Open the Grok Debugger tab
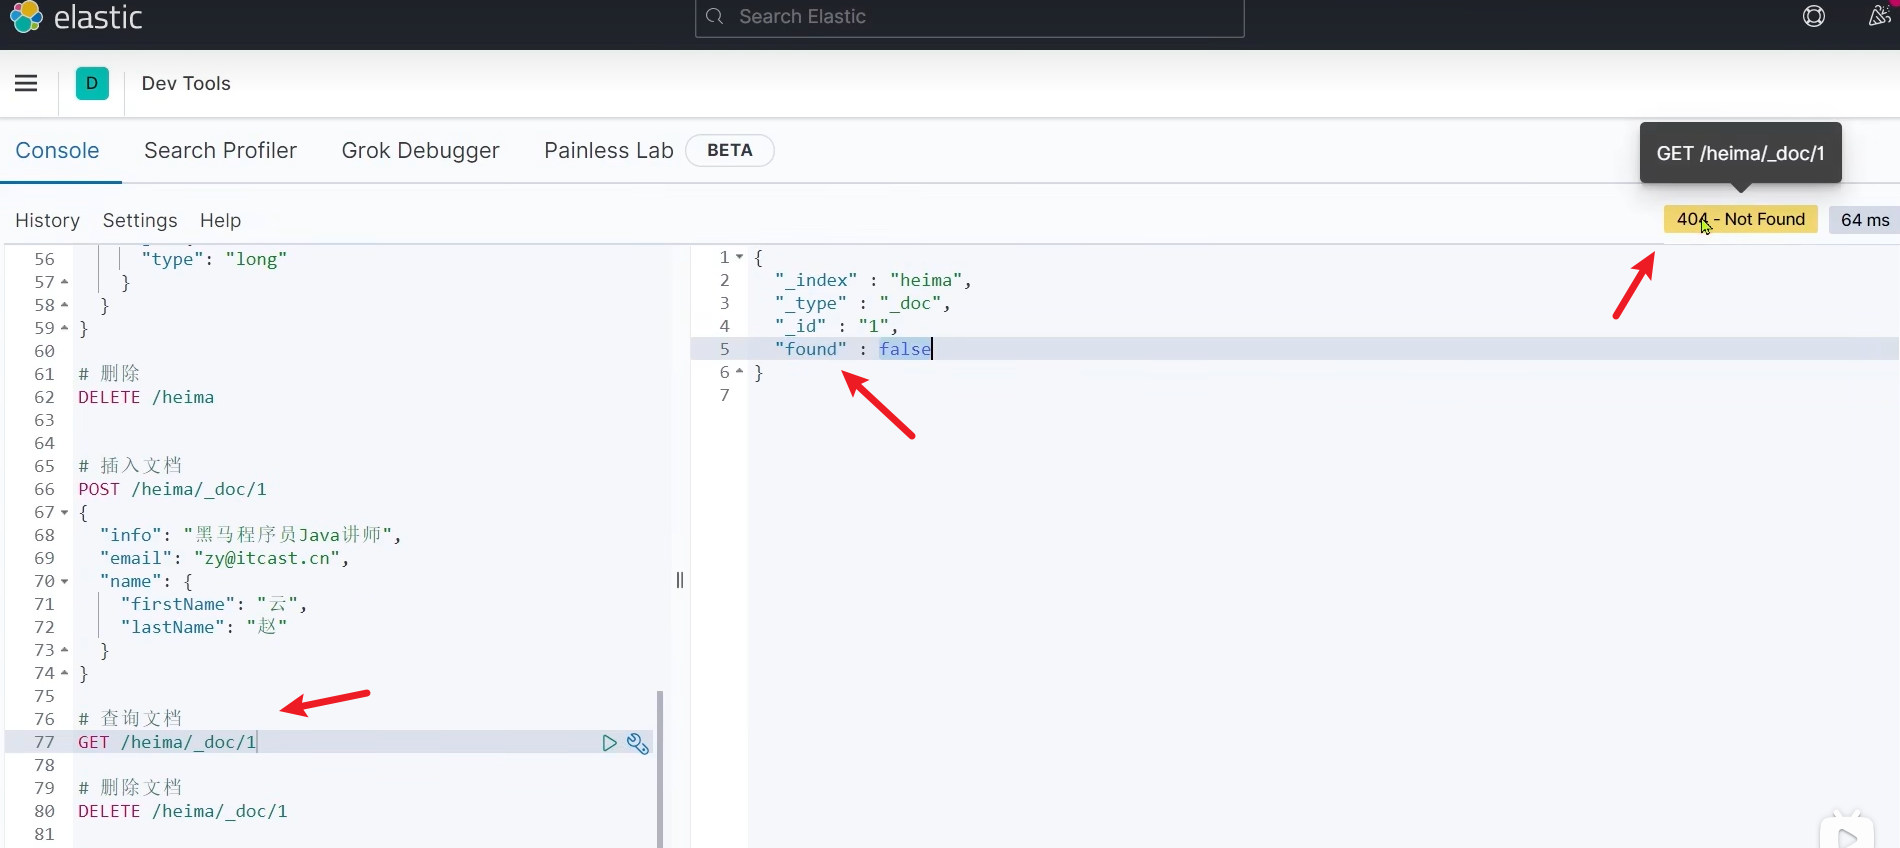 click(420, 150)
